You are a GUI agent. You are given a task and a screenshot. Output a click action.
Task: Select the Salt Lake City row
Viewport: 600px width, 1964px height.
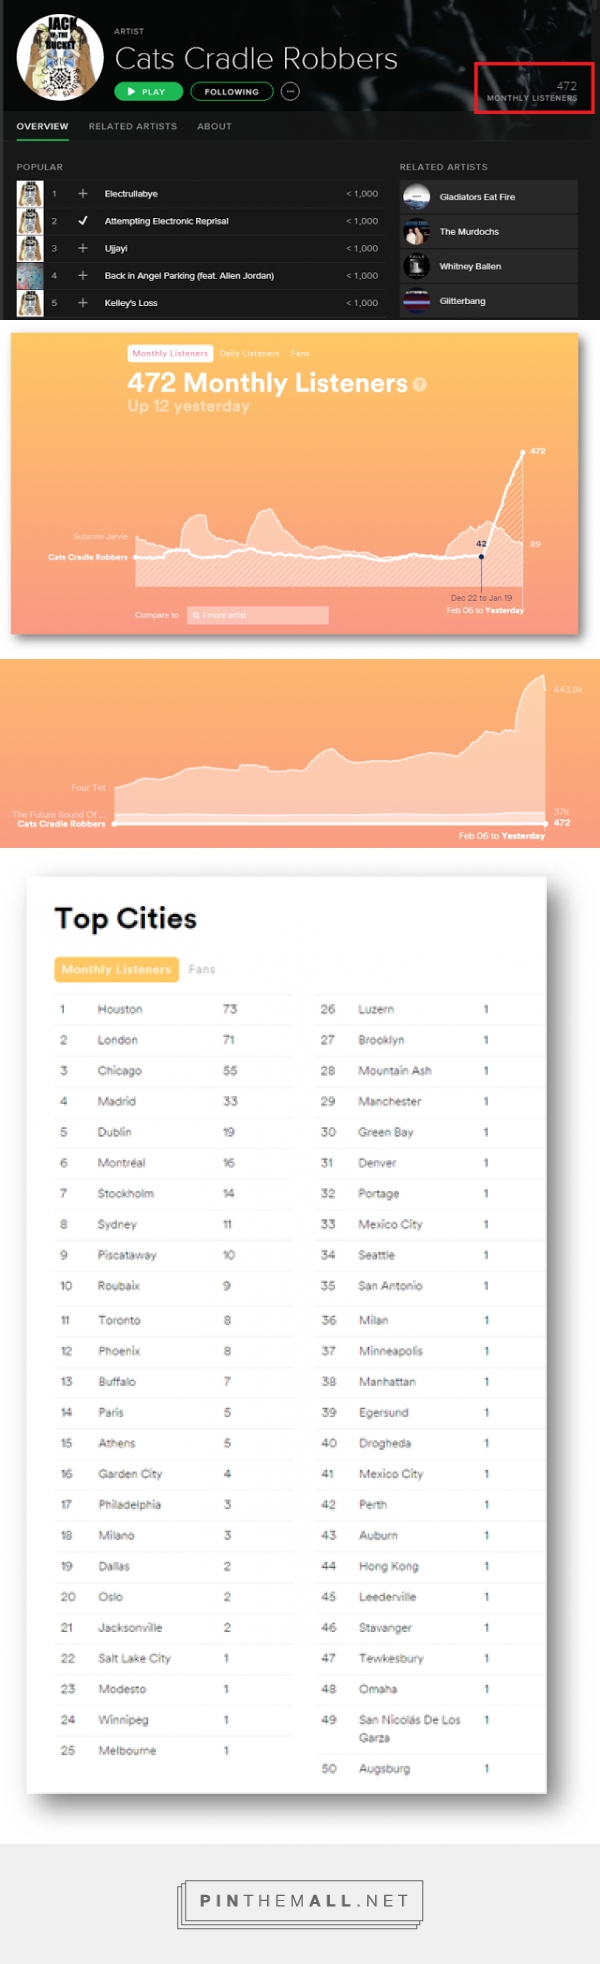click(173, 1658)
